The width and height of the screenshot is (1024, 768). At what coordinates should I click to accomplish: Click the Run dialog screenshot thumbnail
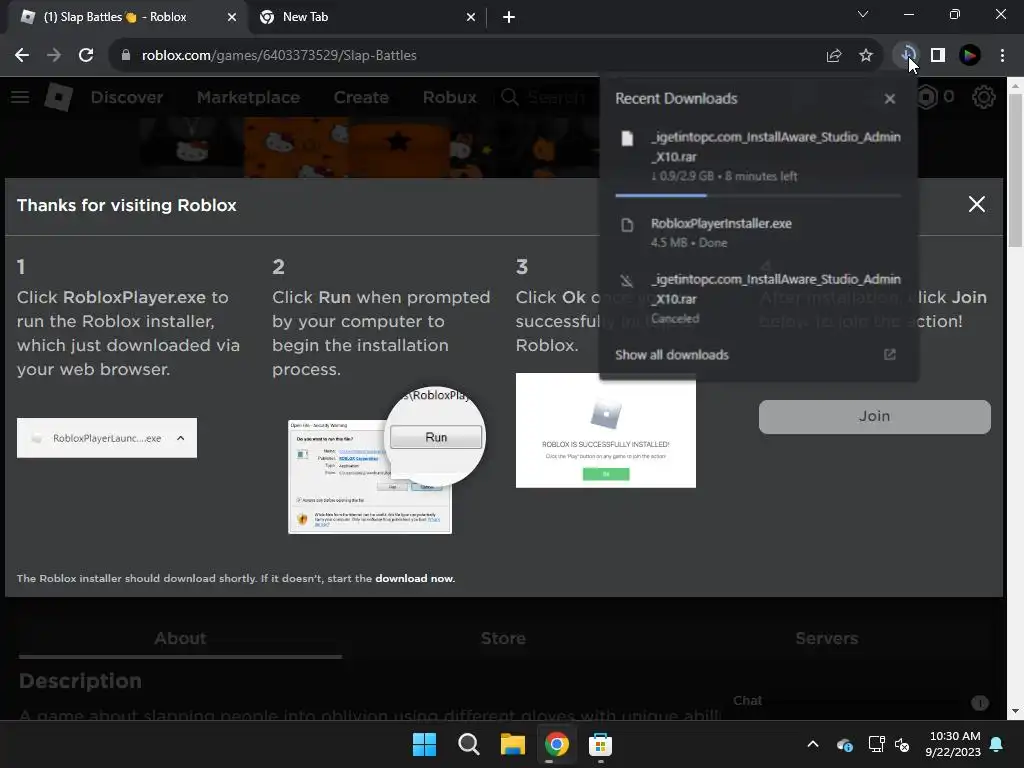tap(386, 461)
